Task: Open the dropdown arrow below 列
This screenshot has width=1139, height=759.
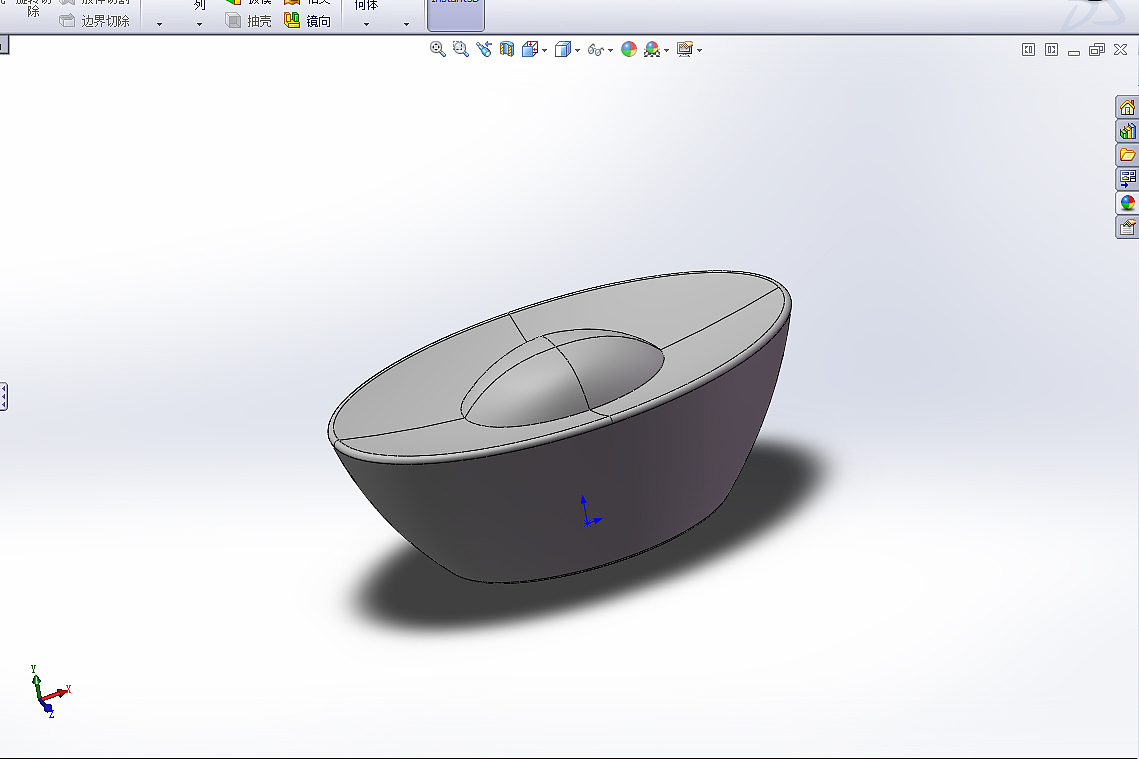Action: (199, 25)
